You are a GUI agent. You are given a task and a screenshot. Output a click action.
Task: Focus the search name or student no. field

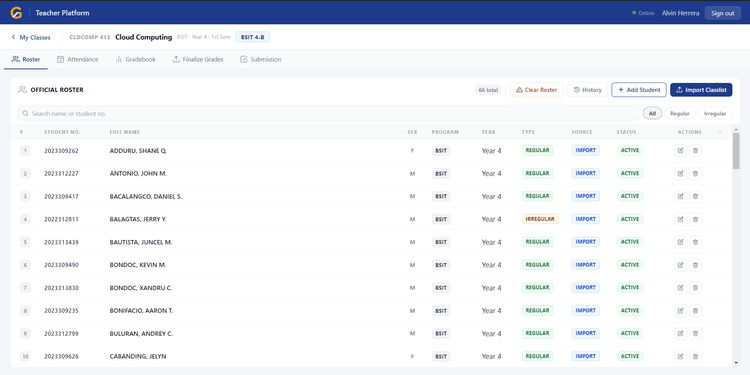click(328, 113)
